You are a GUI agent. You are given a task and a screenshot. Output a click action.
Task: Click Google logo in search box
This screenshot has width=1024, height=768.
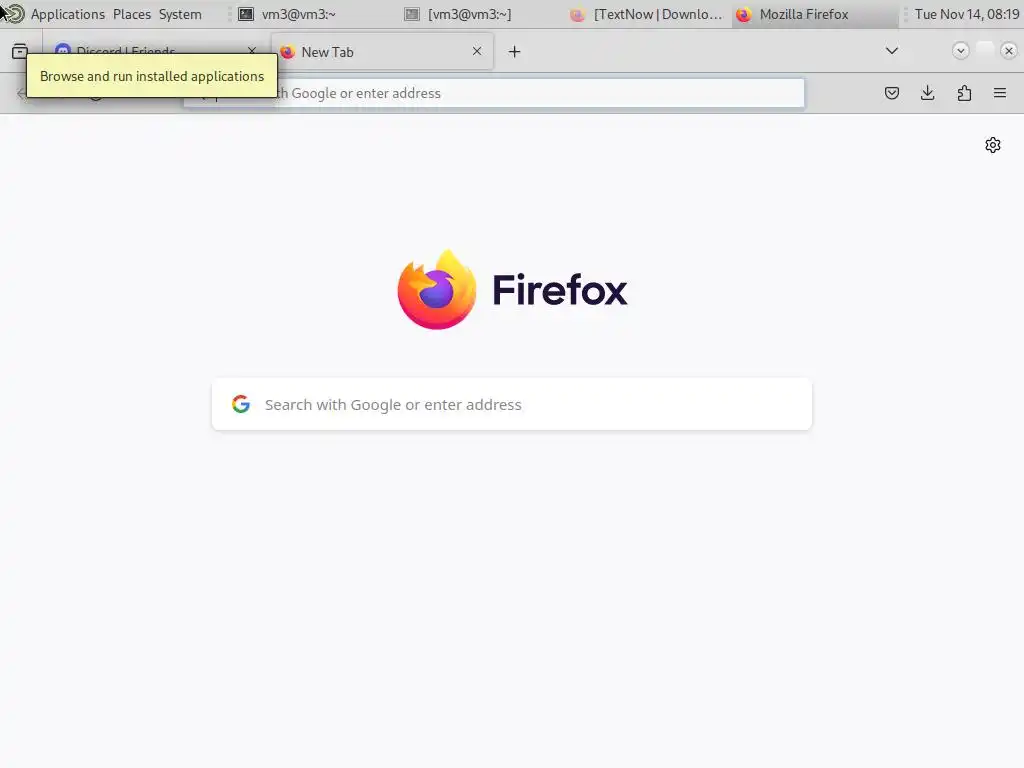click(x=241, y=404)
